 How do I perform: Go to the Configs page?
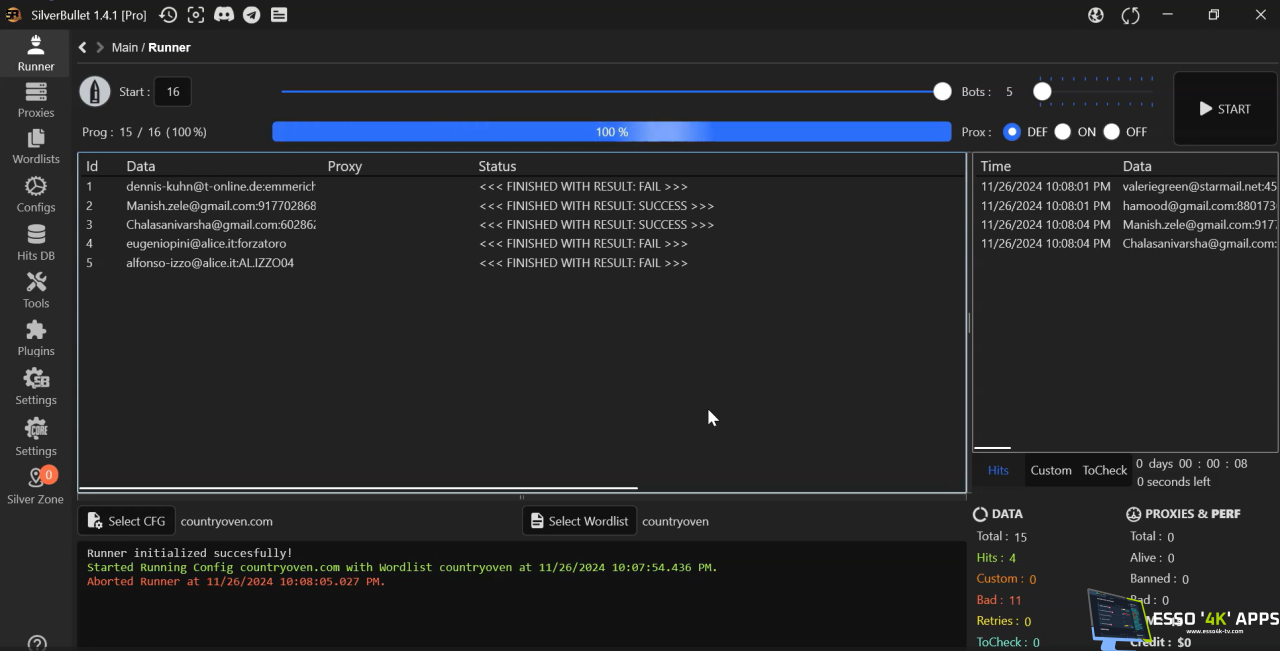tap(36, 194)
